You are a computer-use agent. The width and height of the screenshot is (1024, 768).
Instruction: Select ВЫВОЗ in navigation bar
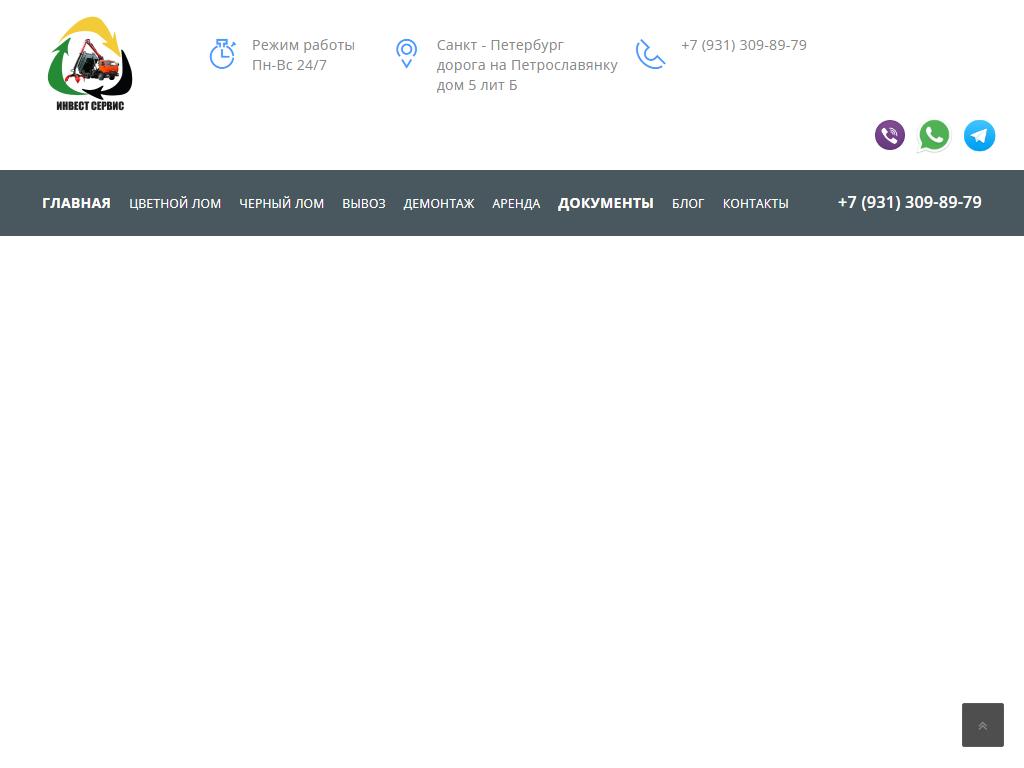point(363,203)
